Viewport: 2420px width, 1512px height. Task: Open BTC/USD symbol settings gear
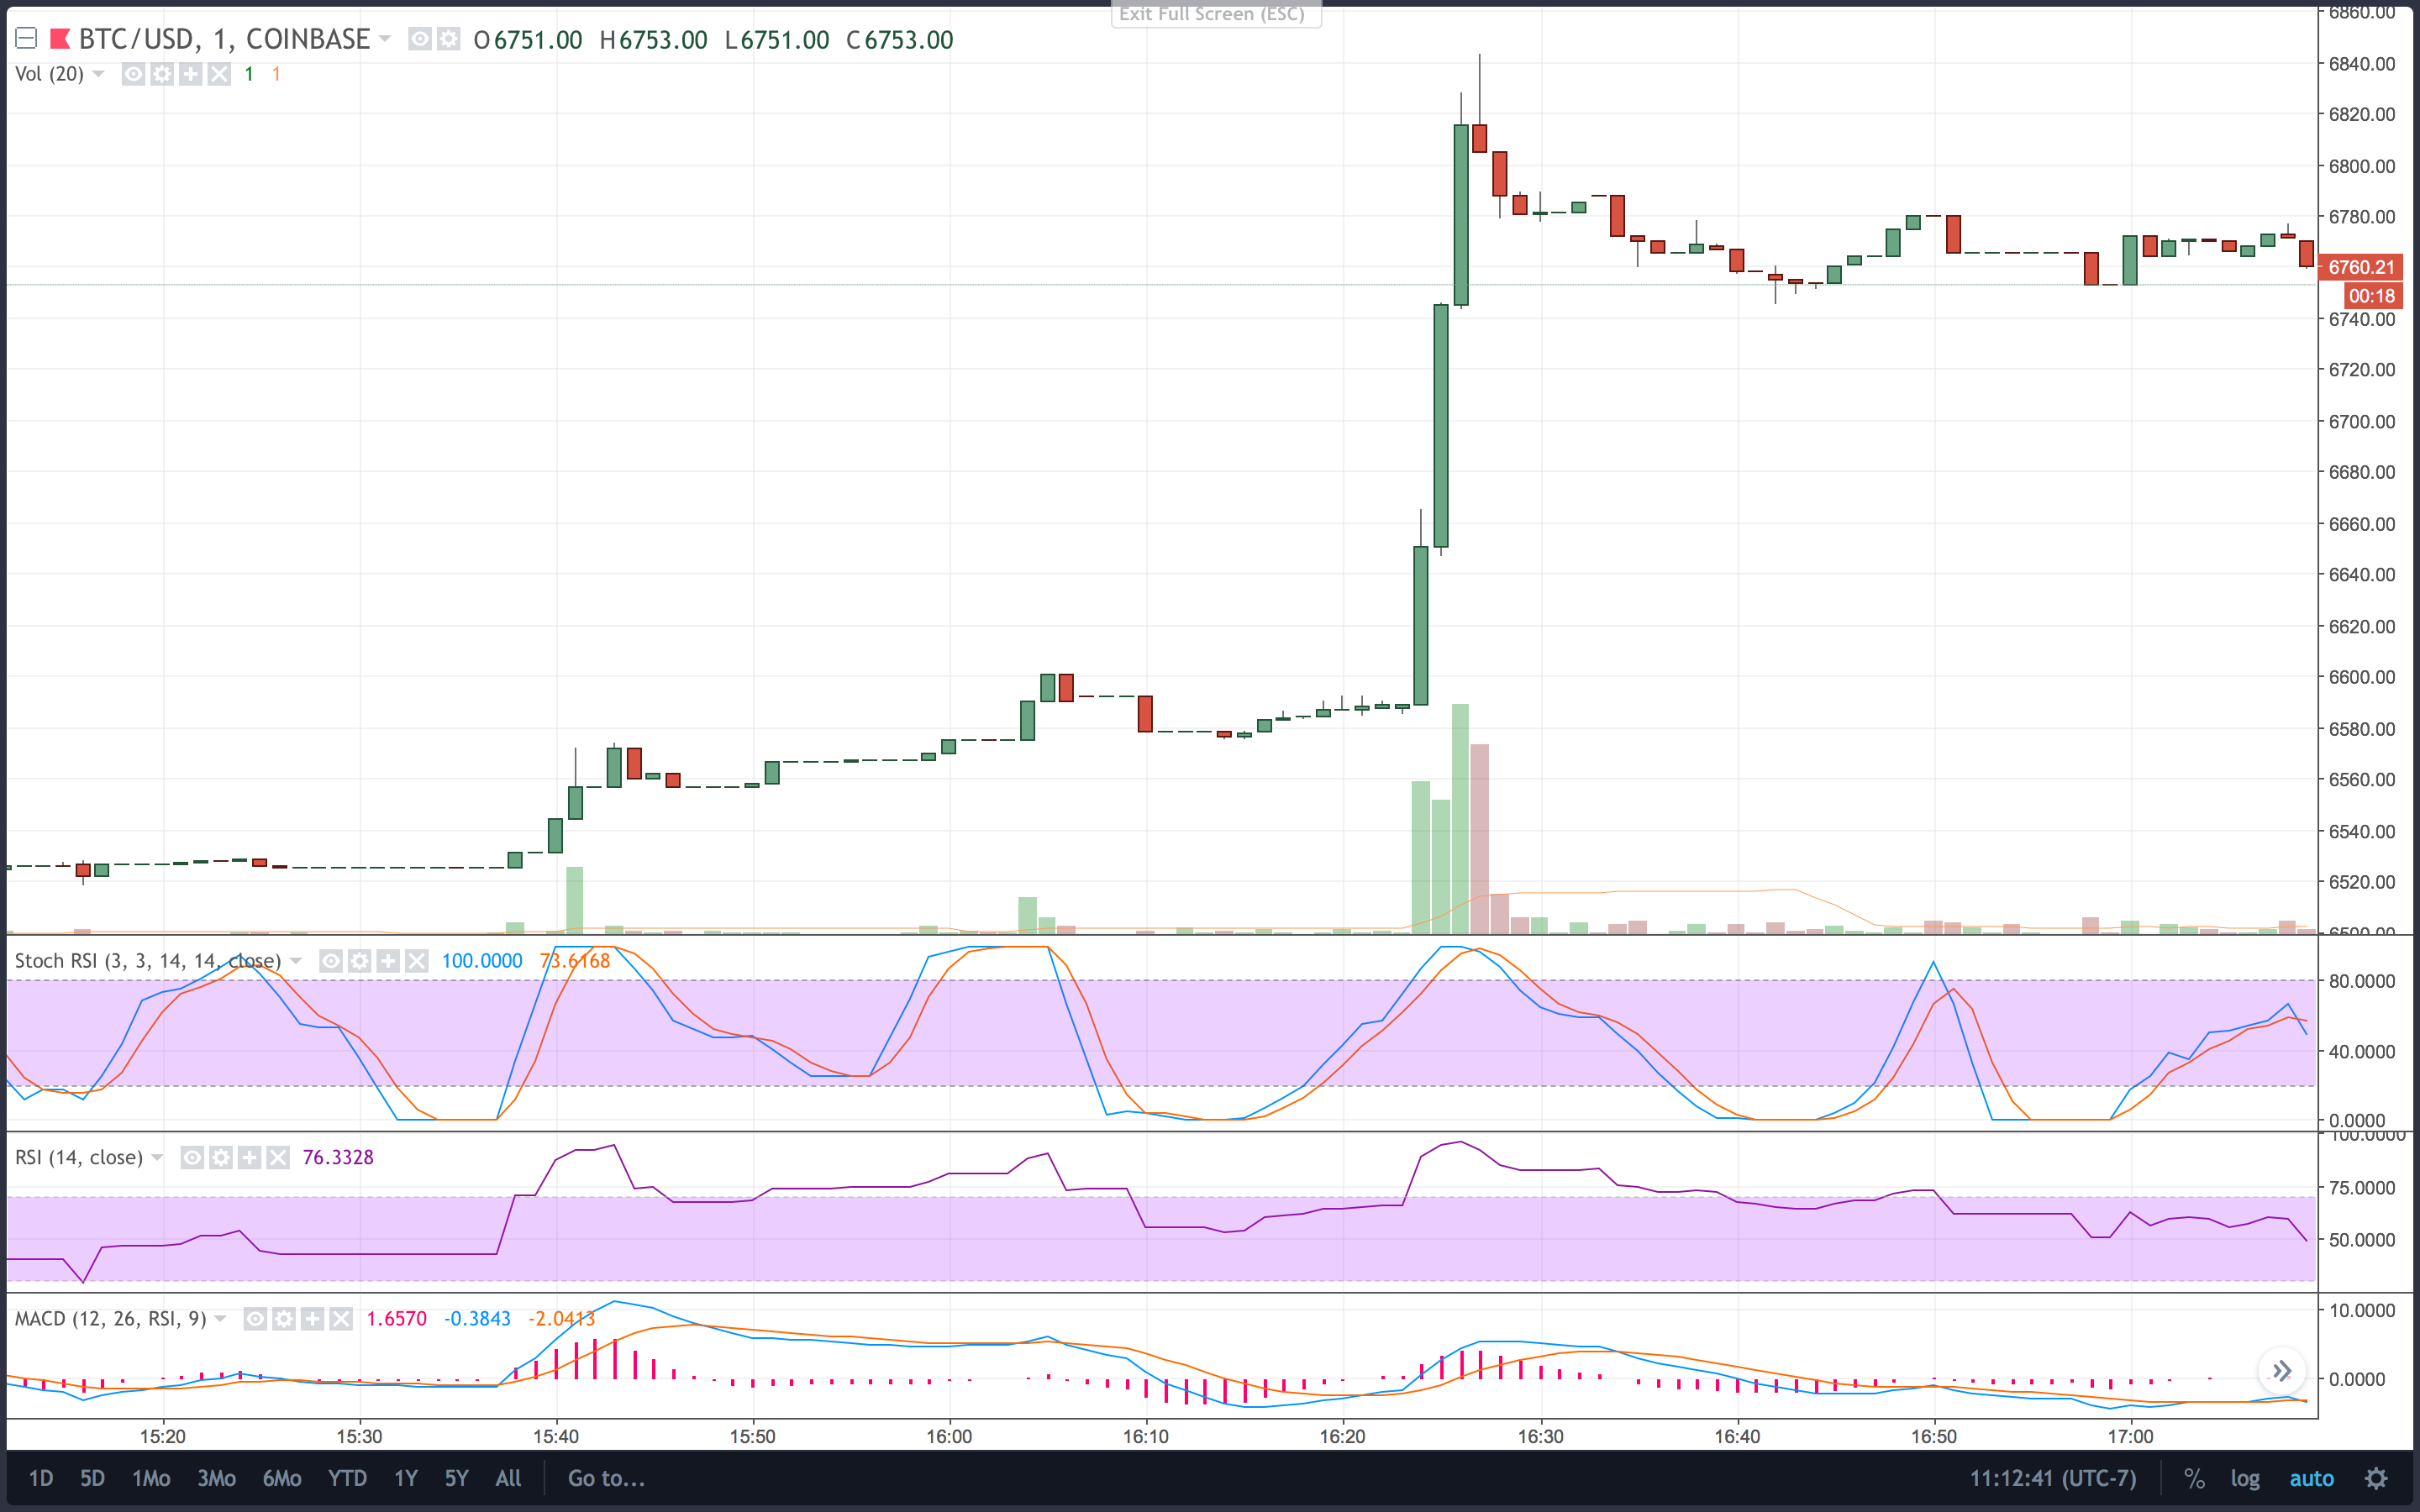pos(449,39)
